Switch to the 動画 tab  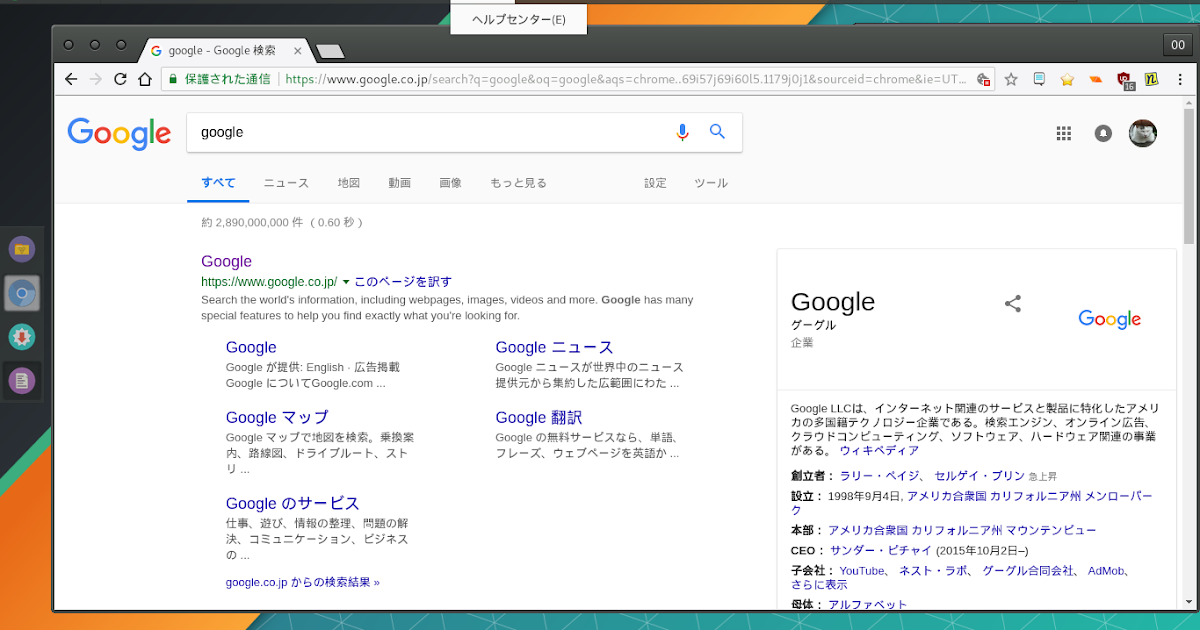400,183
